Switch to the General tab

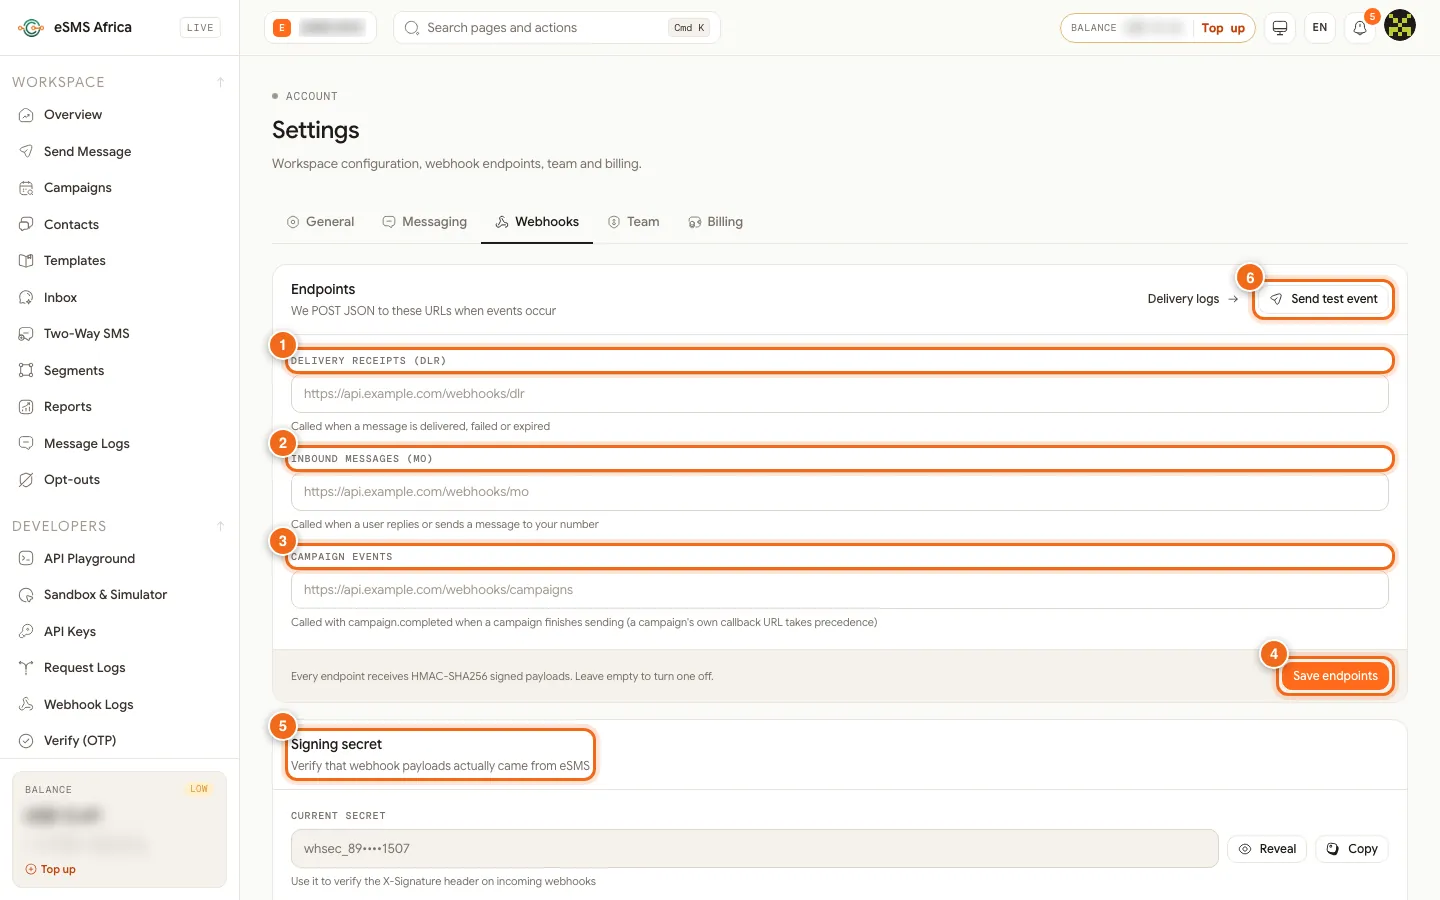pyautogui.click(x=320, y=222)
